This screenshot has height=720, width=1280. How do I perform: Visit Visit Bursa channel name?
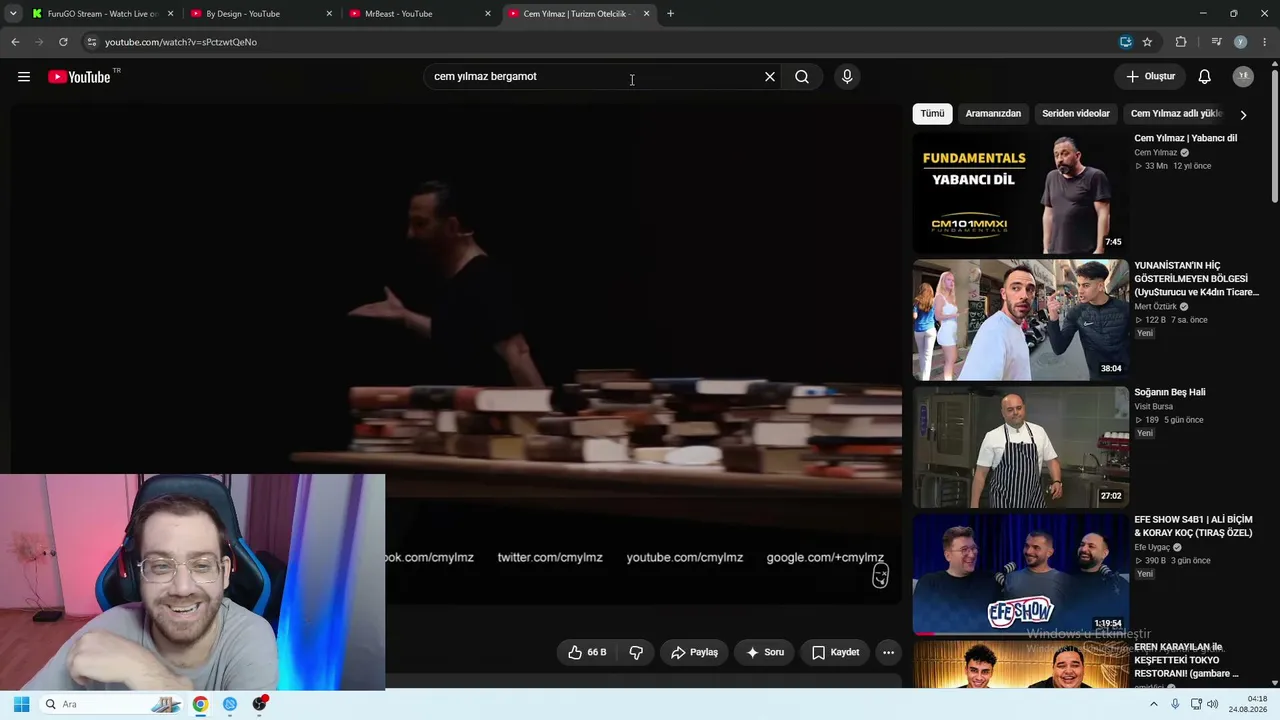tap(1153, 407)
